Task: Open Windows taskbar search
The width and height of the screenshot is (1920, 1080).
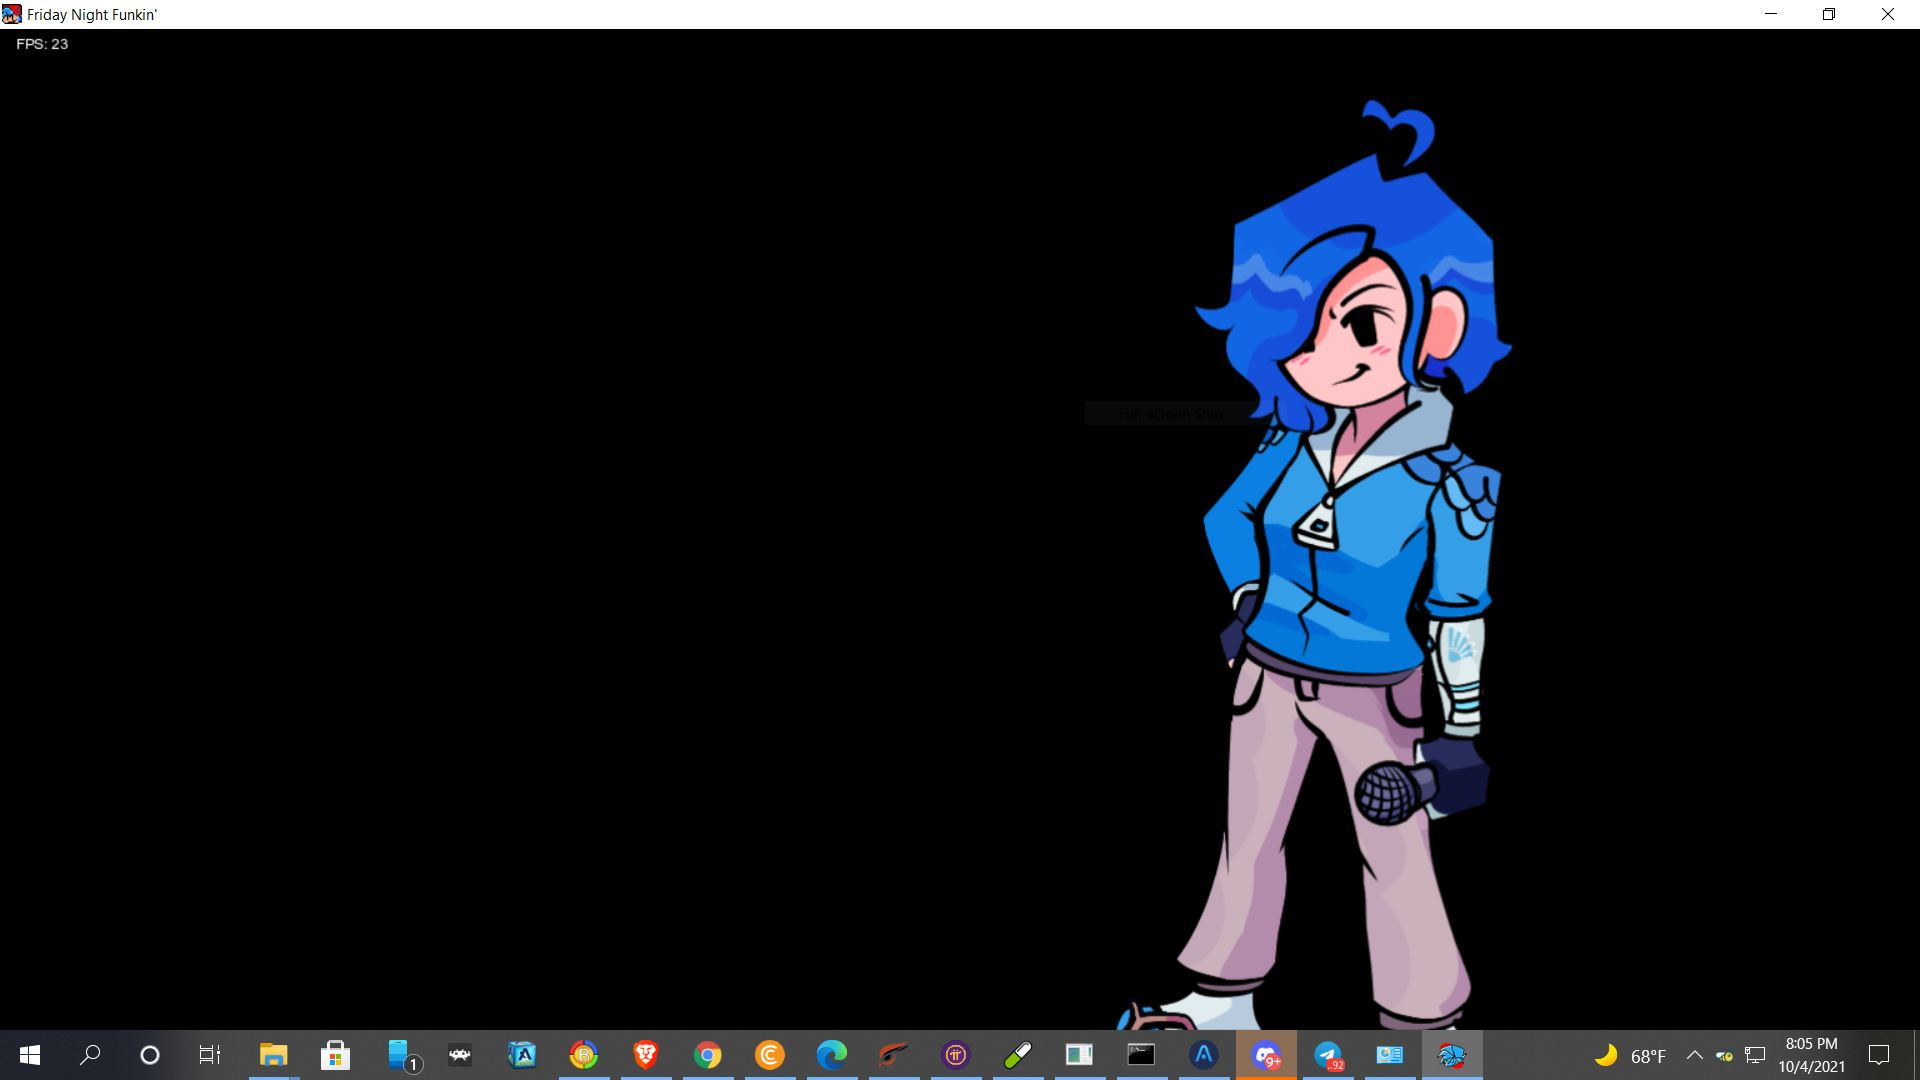Action: (90, 1055)
